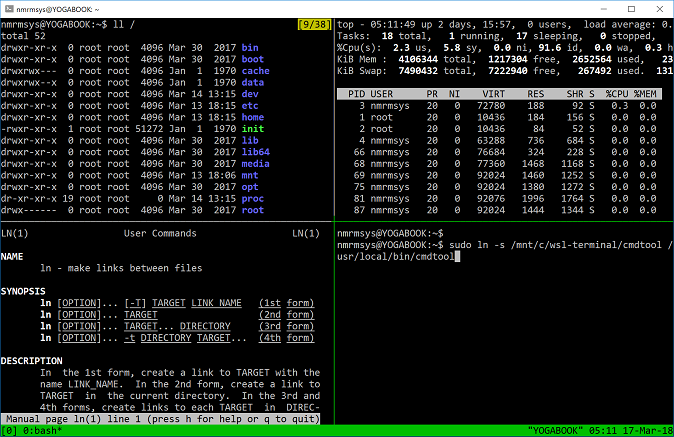Minimize the terminal window

coord(604,9)
